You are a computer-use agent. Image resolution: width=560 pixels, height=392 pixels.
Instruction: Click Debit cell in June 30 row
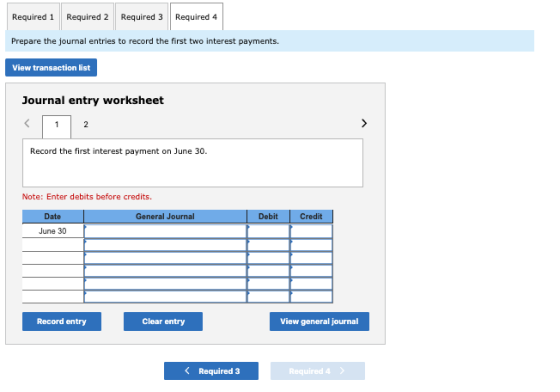[268, 231]
